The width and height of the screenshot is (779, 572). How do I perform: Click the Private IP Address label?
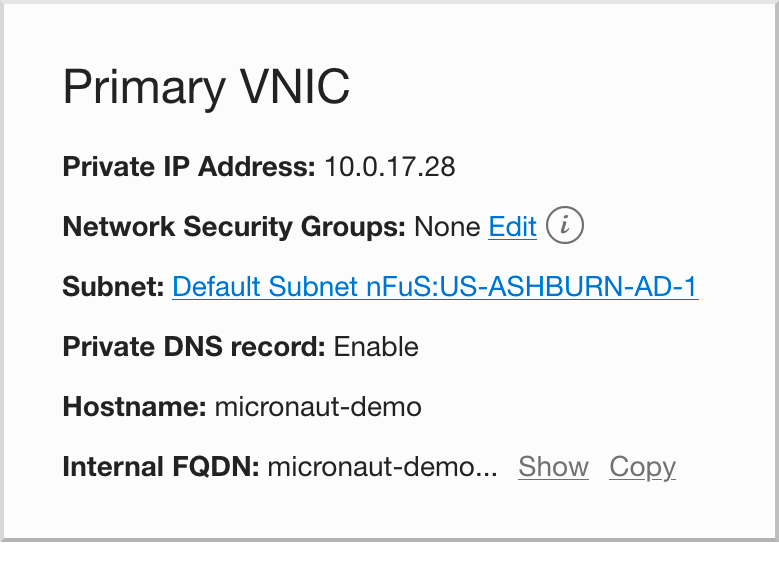[x=189, y=166]
